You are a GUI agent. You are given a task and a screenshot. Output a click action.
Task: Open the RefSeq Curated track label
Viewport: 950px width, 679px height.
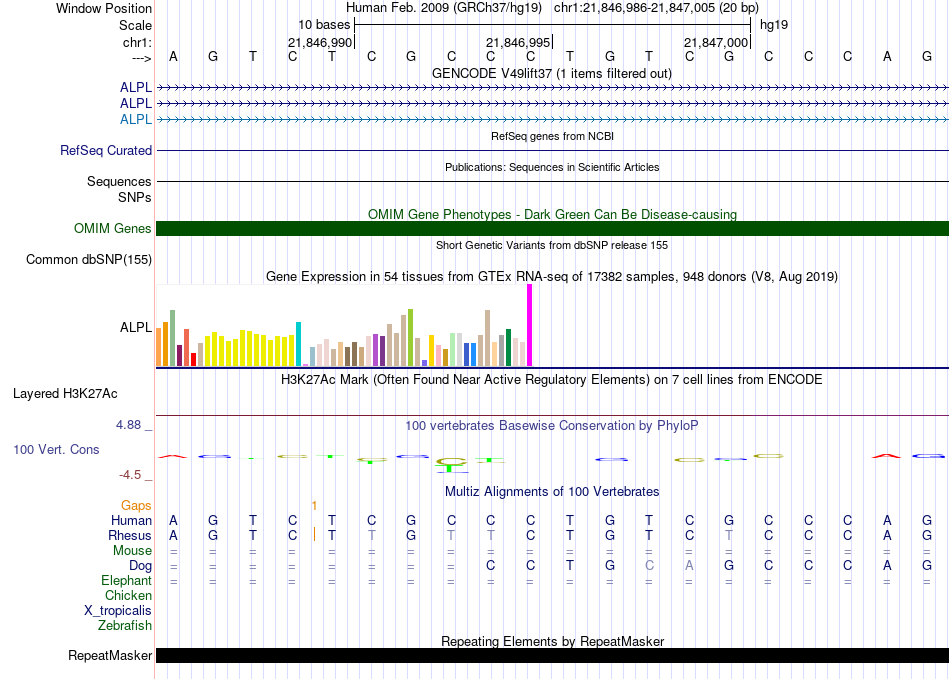[x=106, y=151]
